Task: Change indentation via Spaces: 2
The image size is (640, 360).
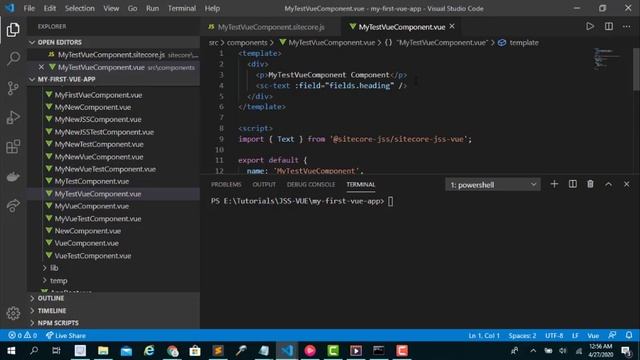Action: (522, 336)
